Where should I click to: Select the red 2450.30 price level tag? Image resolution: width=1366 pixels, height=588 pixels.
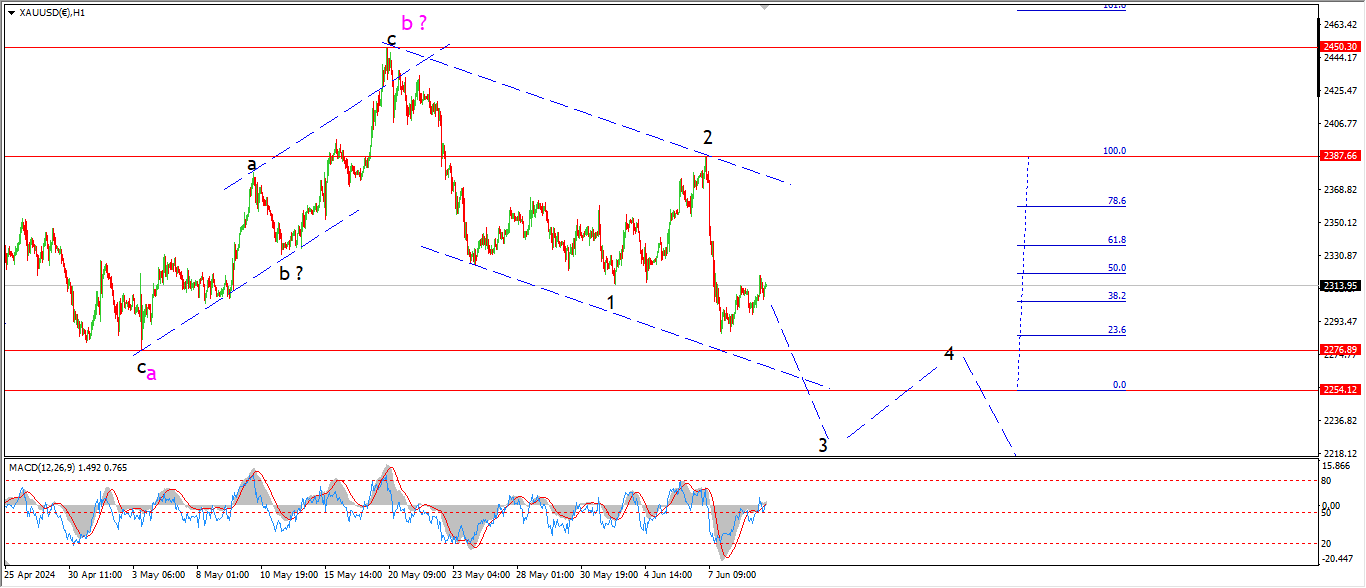click(x=1339, y=47)
